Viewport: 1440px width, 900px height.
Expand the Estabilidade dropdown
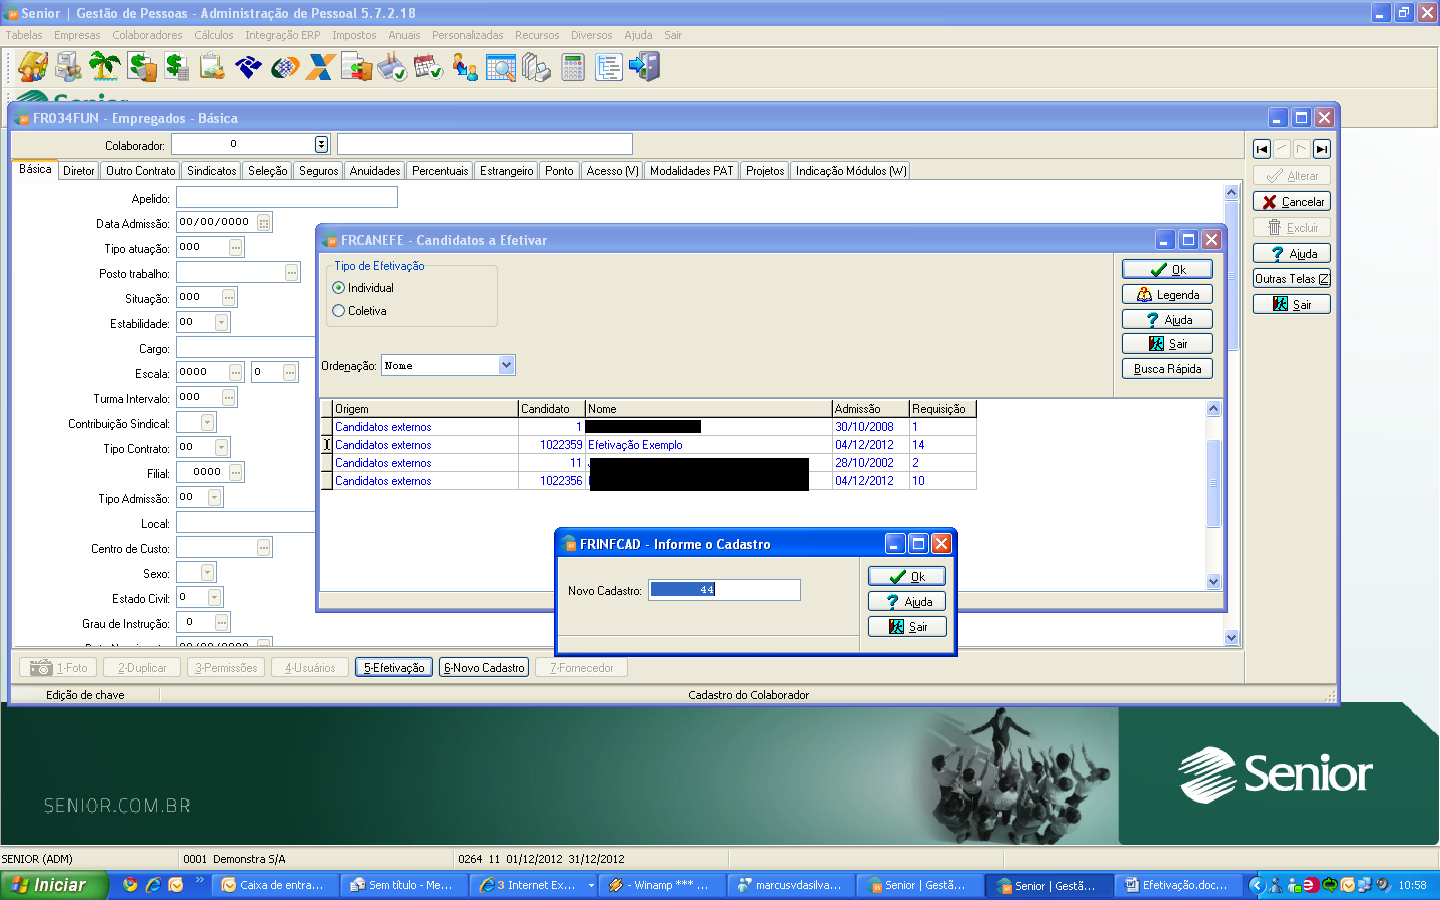coord(221,322)
